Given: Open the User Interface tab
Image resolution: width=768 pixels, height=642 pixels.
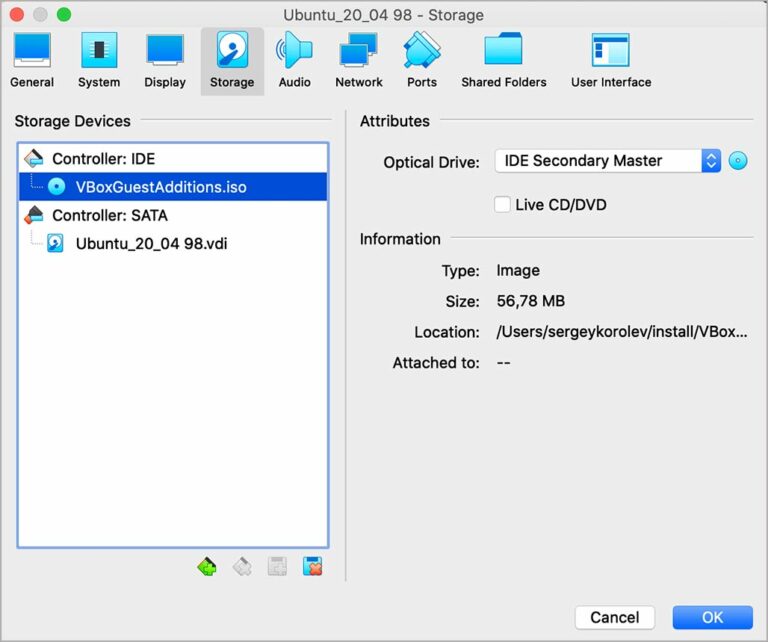Looking at the screenshot, I should pyautogui.click(x=610, y=61).
